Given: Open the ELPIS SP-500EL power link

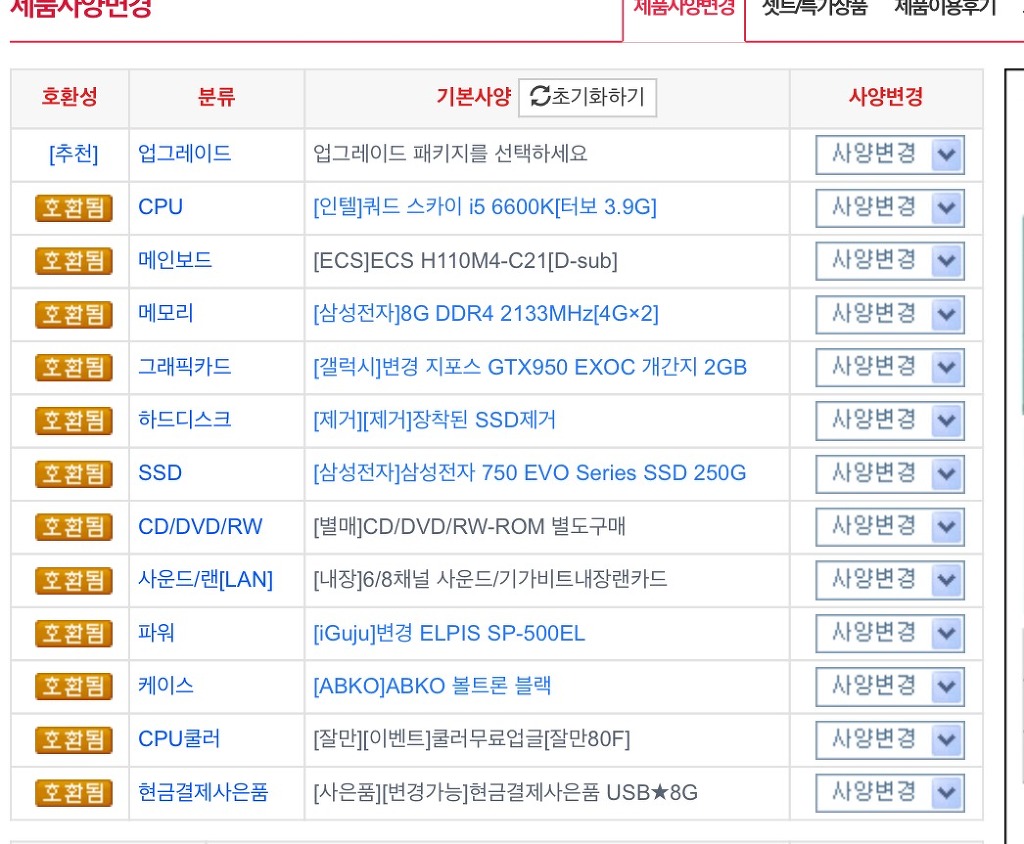Looking at the screenshot, I should 449,633.
